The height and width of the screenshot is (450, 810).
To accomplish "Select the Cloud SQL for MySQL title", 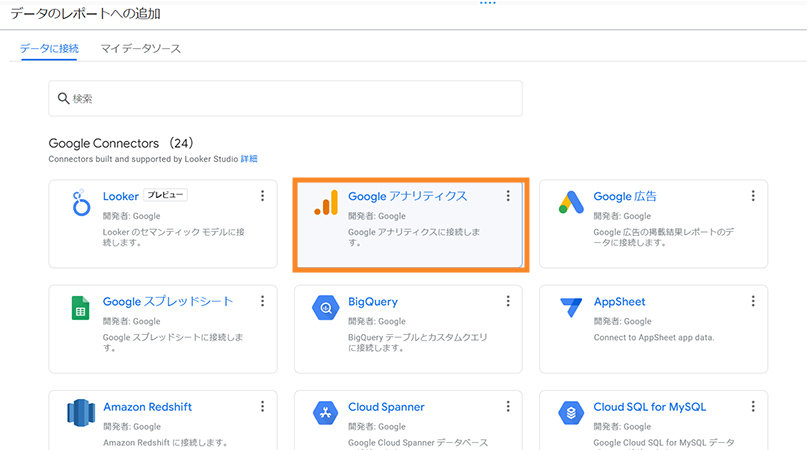I will point(649,407).
